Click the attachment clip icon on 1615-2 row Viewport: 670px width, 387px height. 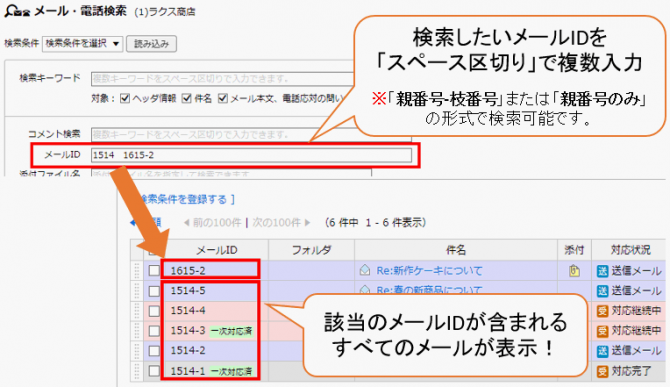point(574,270)
